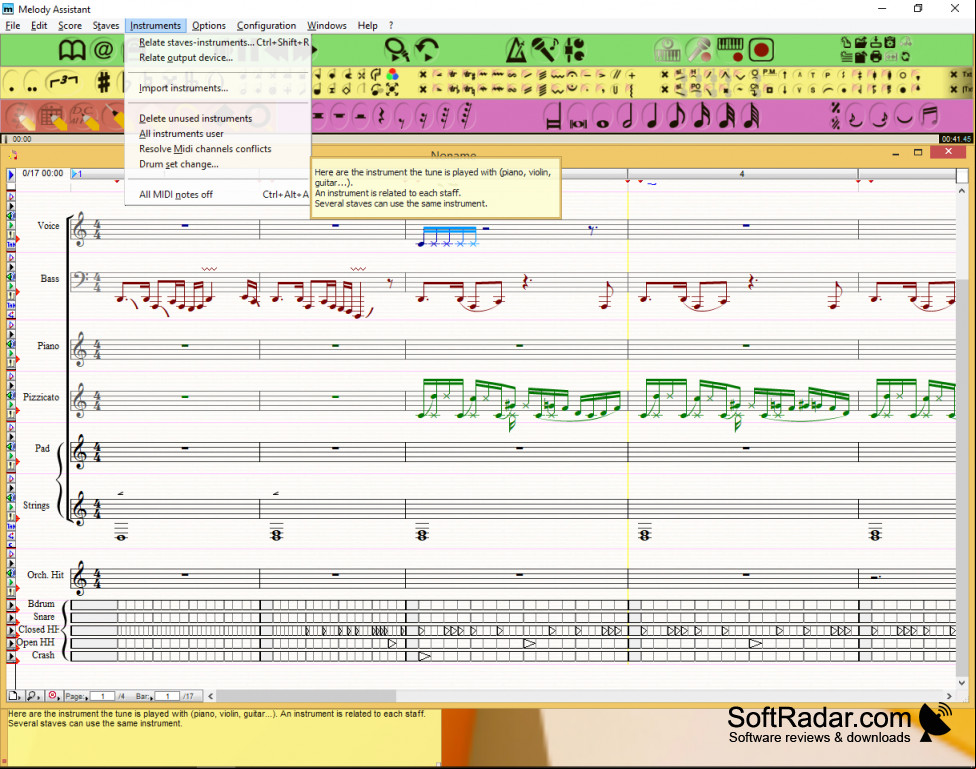The height and width of the screenshot is (769, 976).
Task: Click the question mark menu item
Action: 391,26
